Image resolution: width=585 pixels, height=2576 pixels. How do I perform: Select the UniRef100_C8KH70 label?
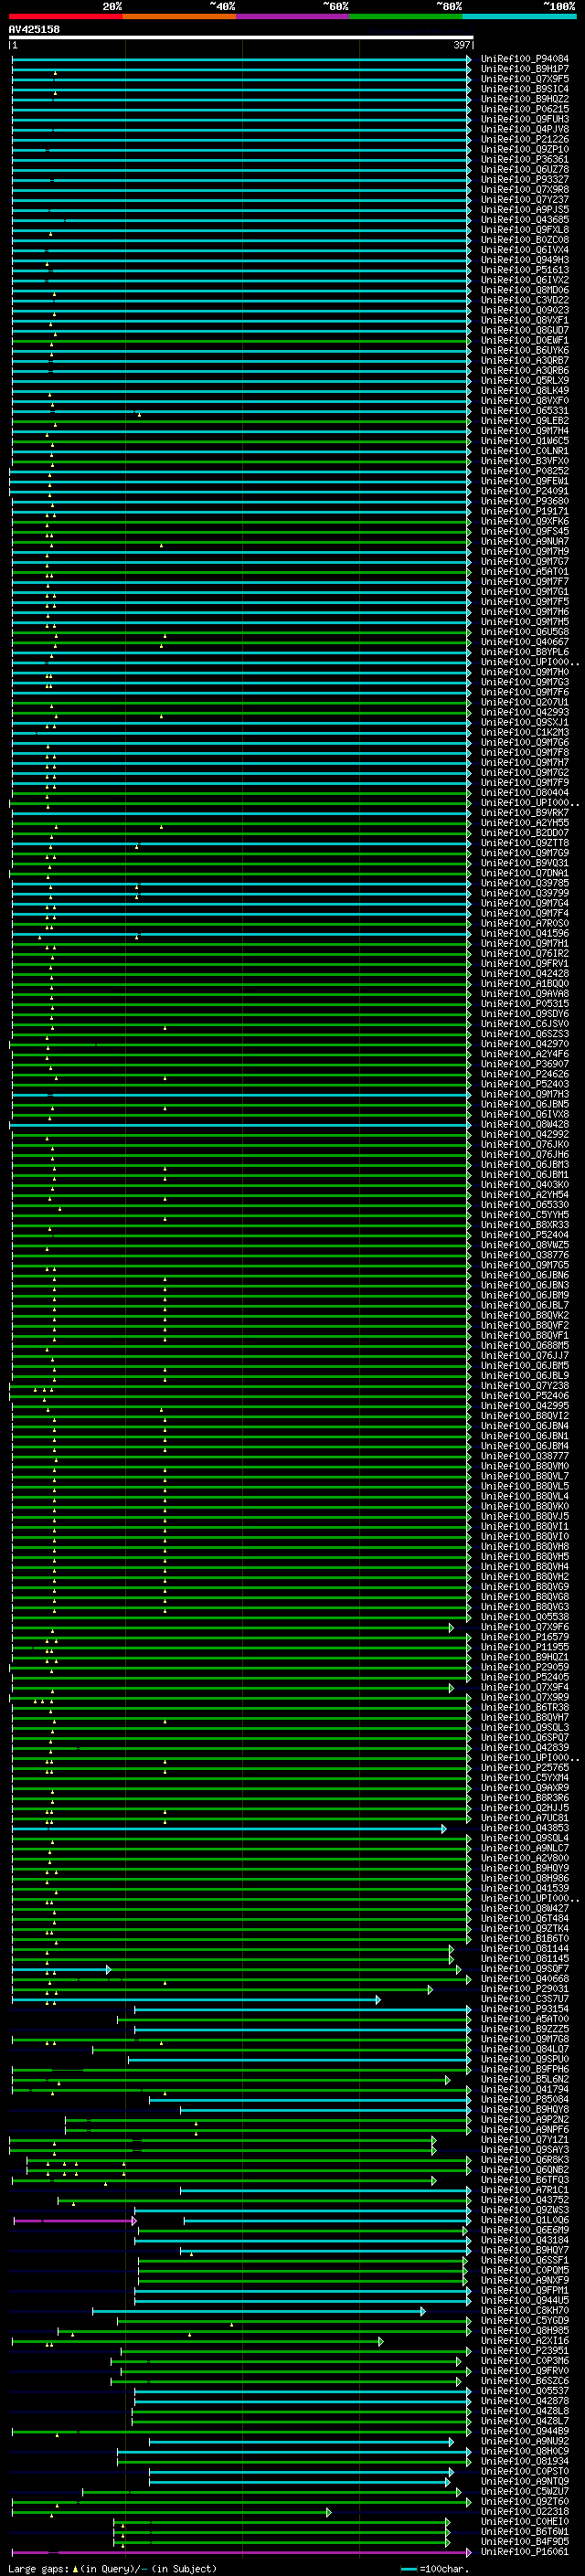click(525, 2311)
